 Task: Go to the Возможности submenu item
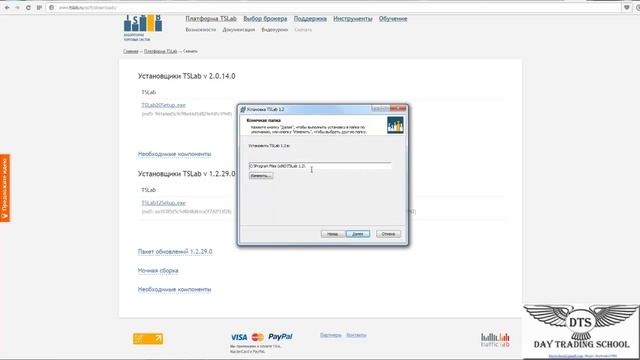pyautogui.click(x=200, y=30)
